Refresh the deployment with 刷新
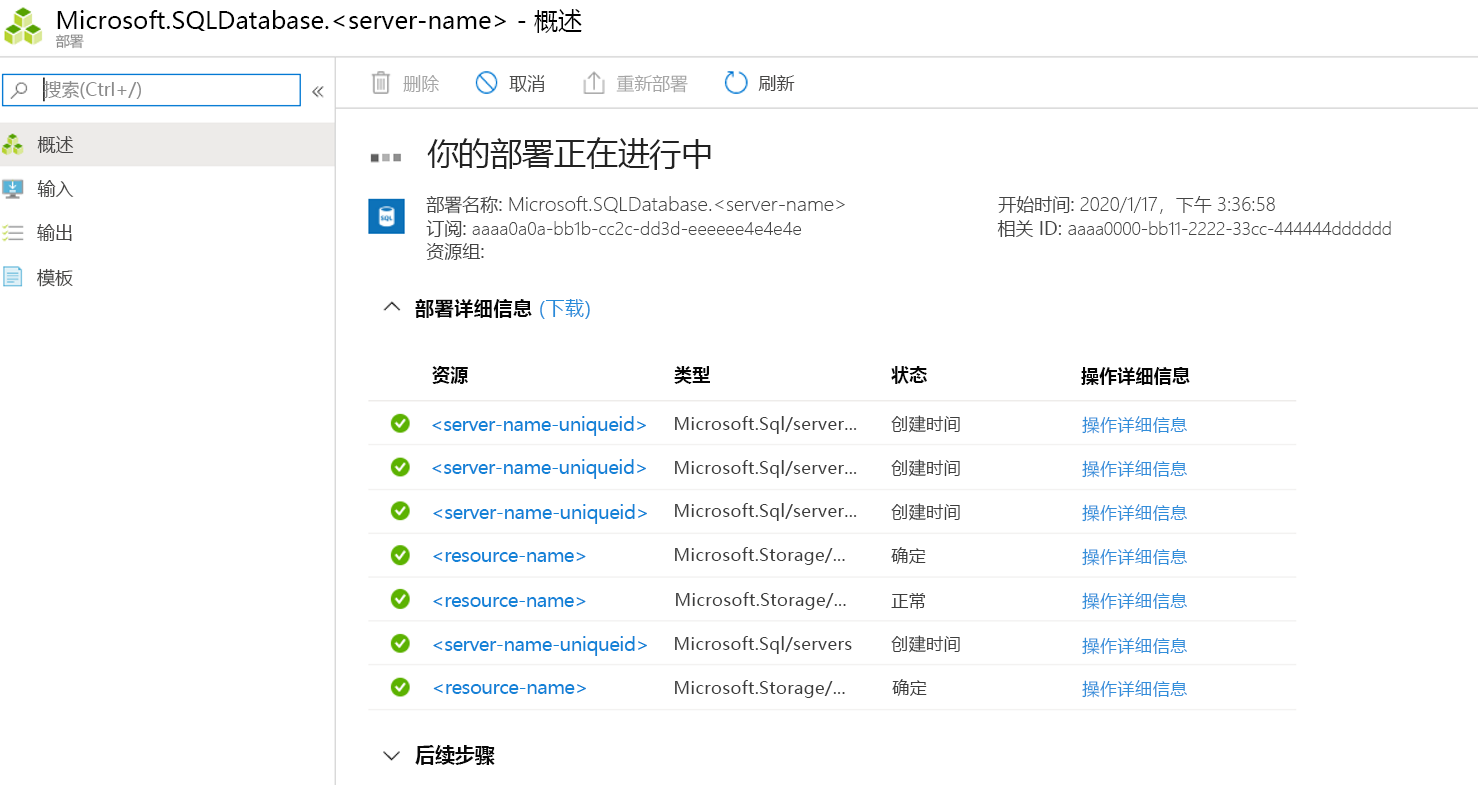Screen dimensions: 1478x785 pos(759,83)
